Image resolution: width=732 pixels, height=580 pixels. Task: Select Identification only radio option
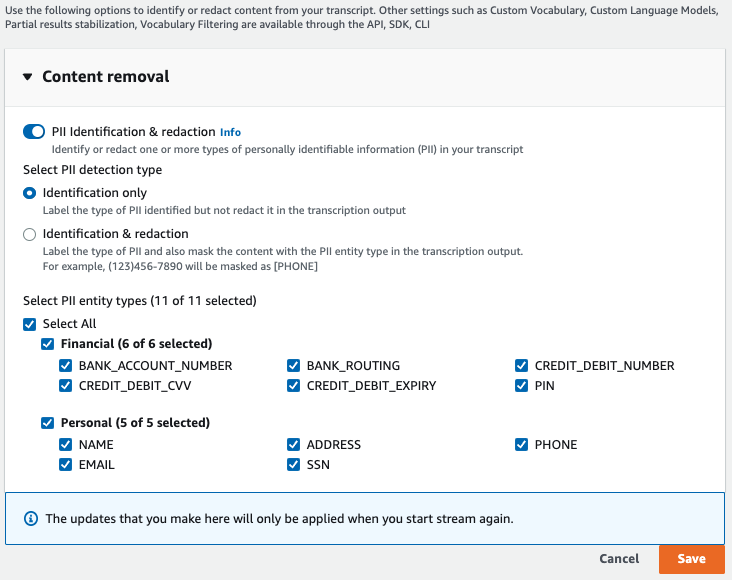point(30,193)
